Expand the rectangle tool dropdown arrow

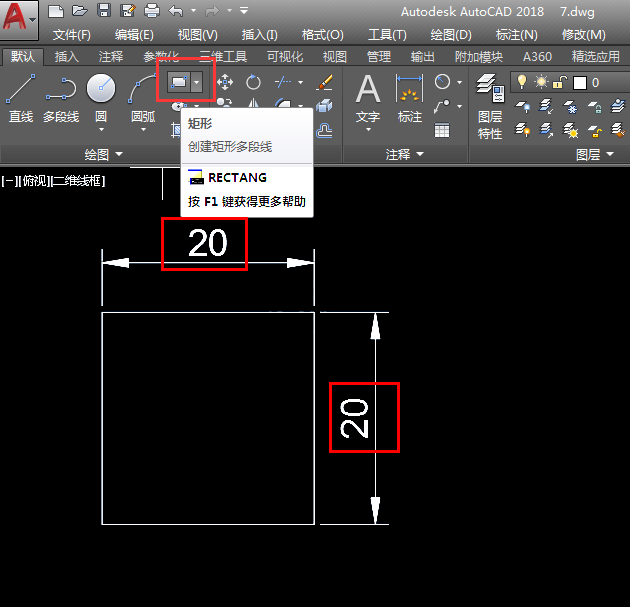(x=196, y=82)
